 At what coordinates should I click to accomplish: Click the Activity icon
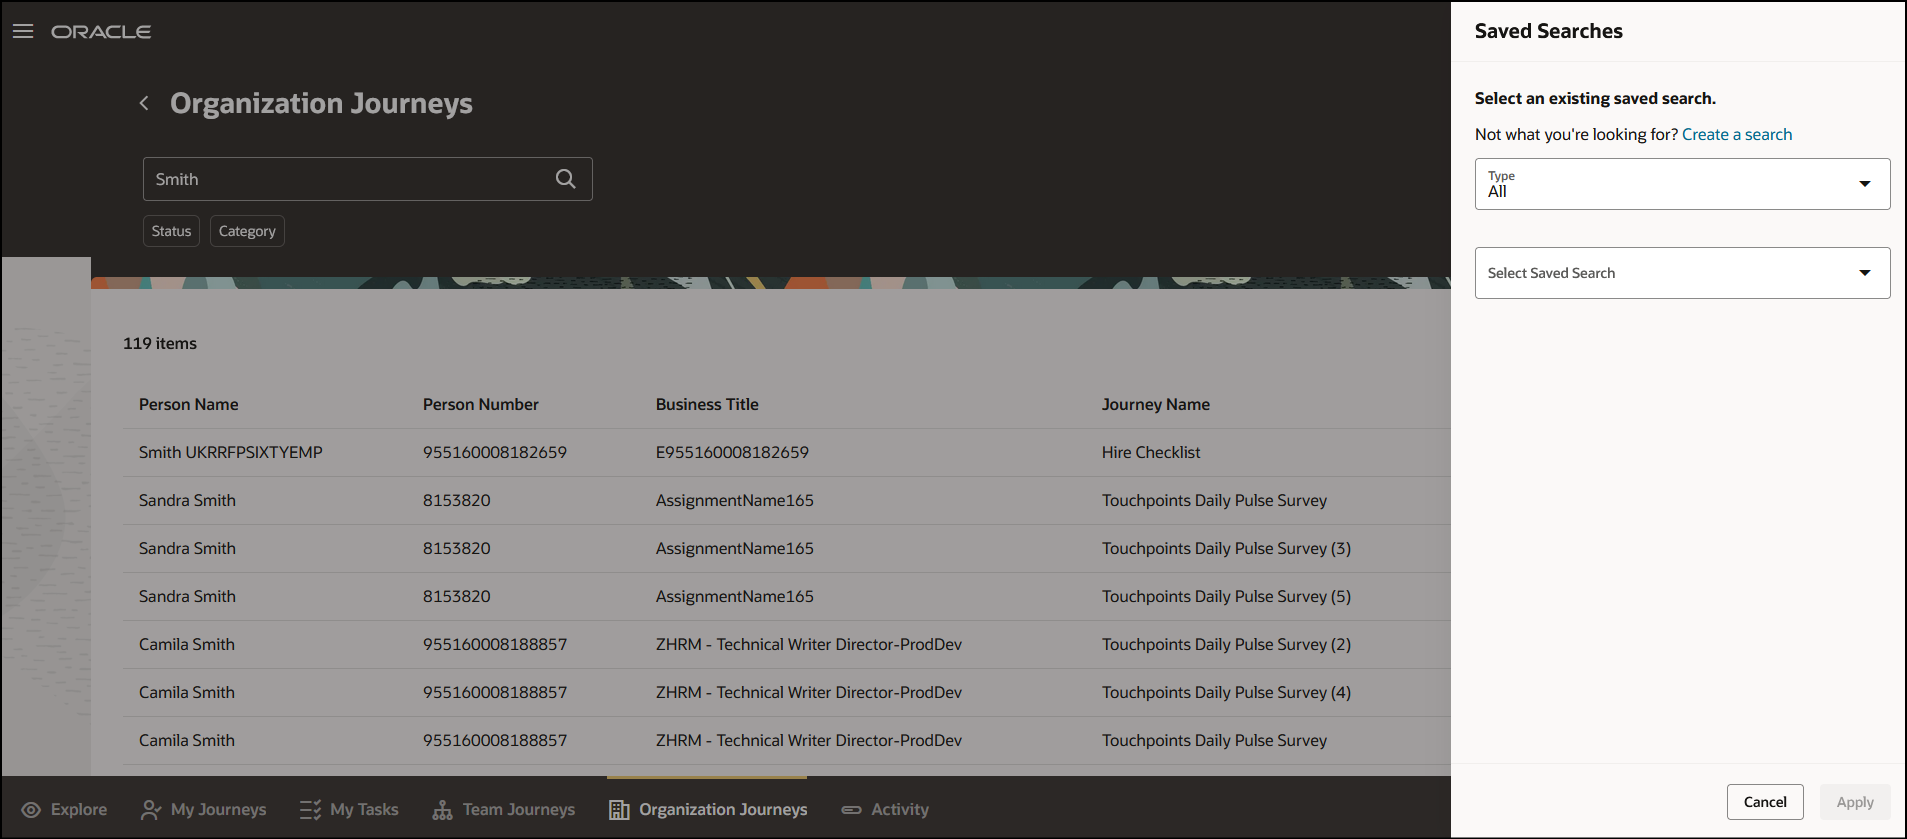(x=851, y=810)
